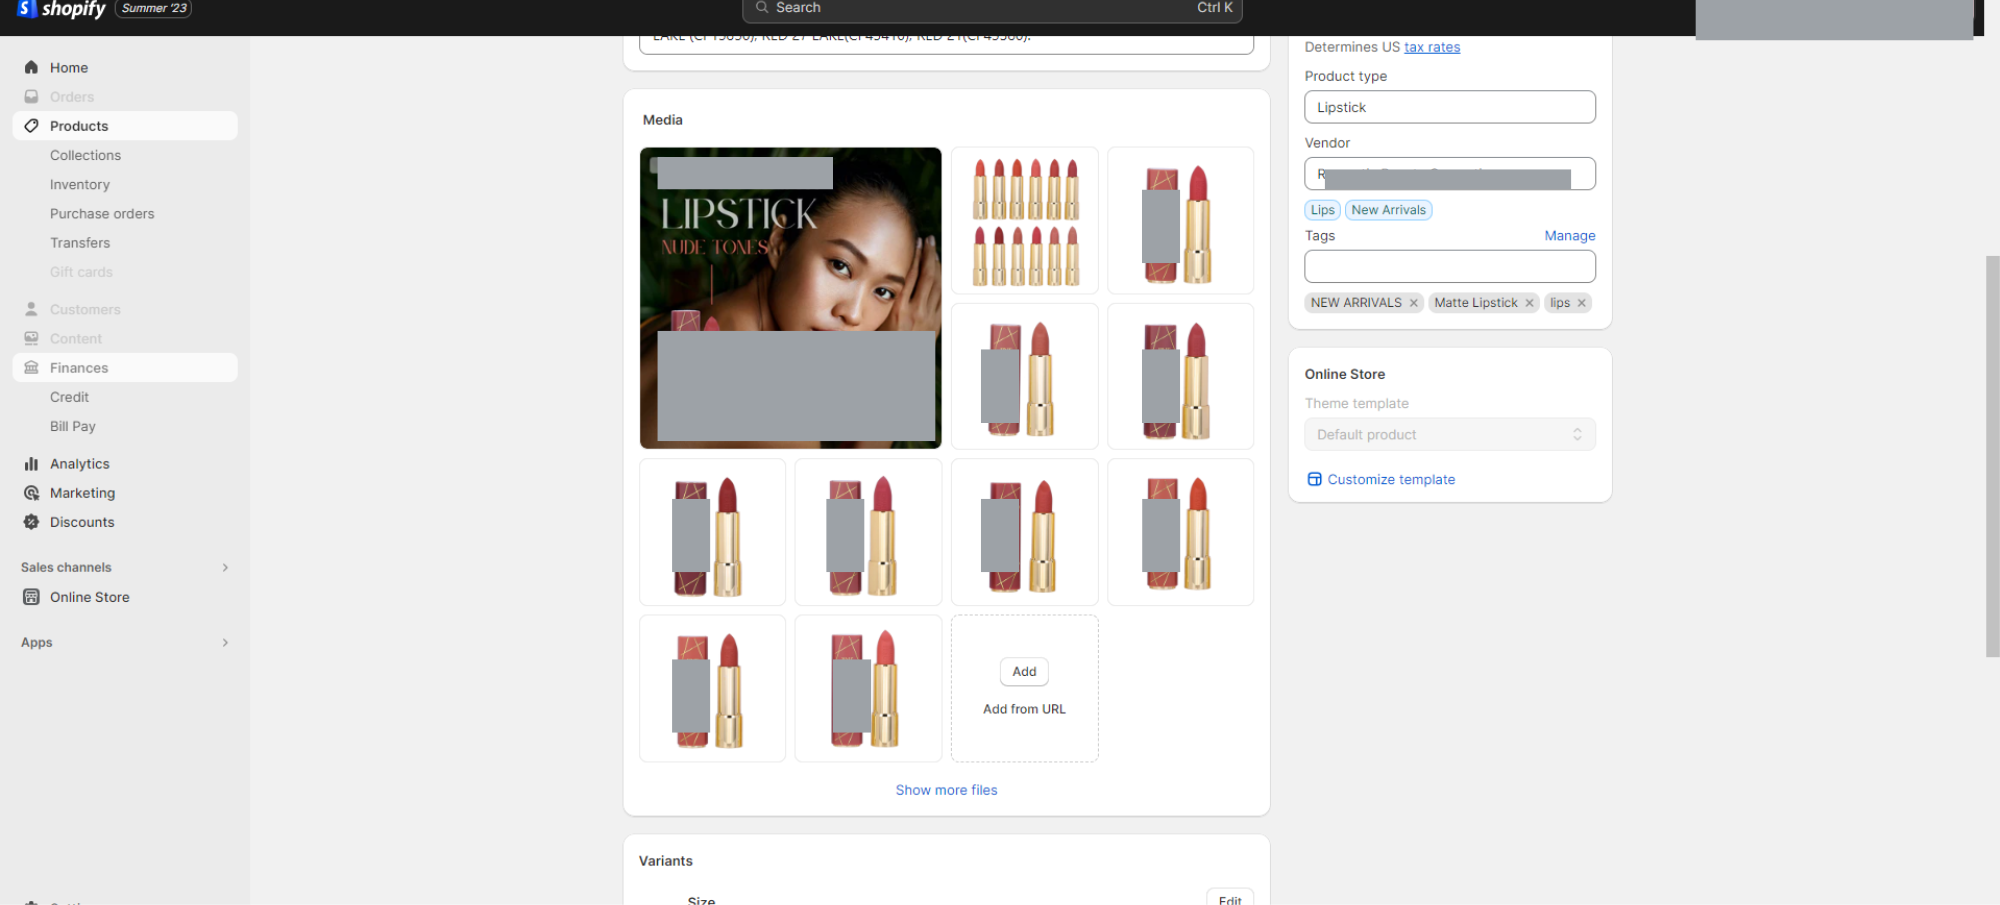Click the top search bar
The width and height of the screenshot is (2000, 905).
click(x=992, y=9)
